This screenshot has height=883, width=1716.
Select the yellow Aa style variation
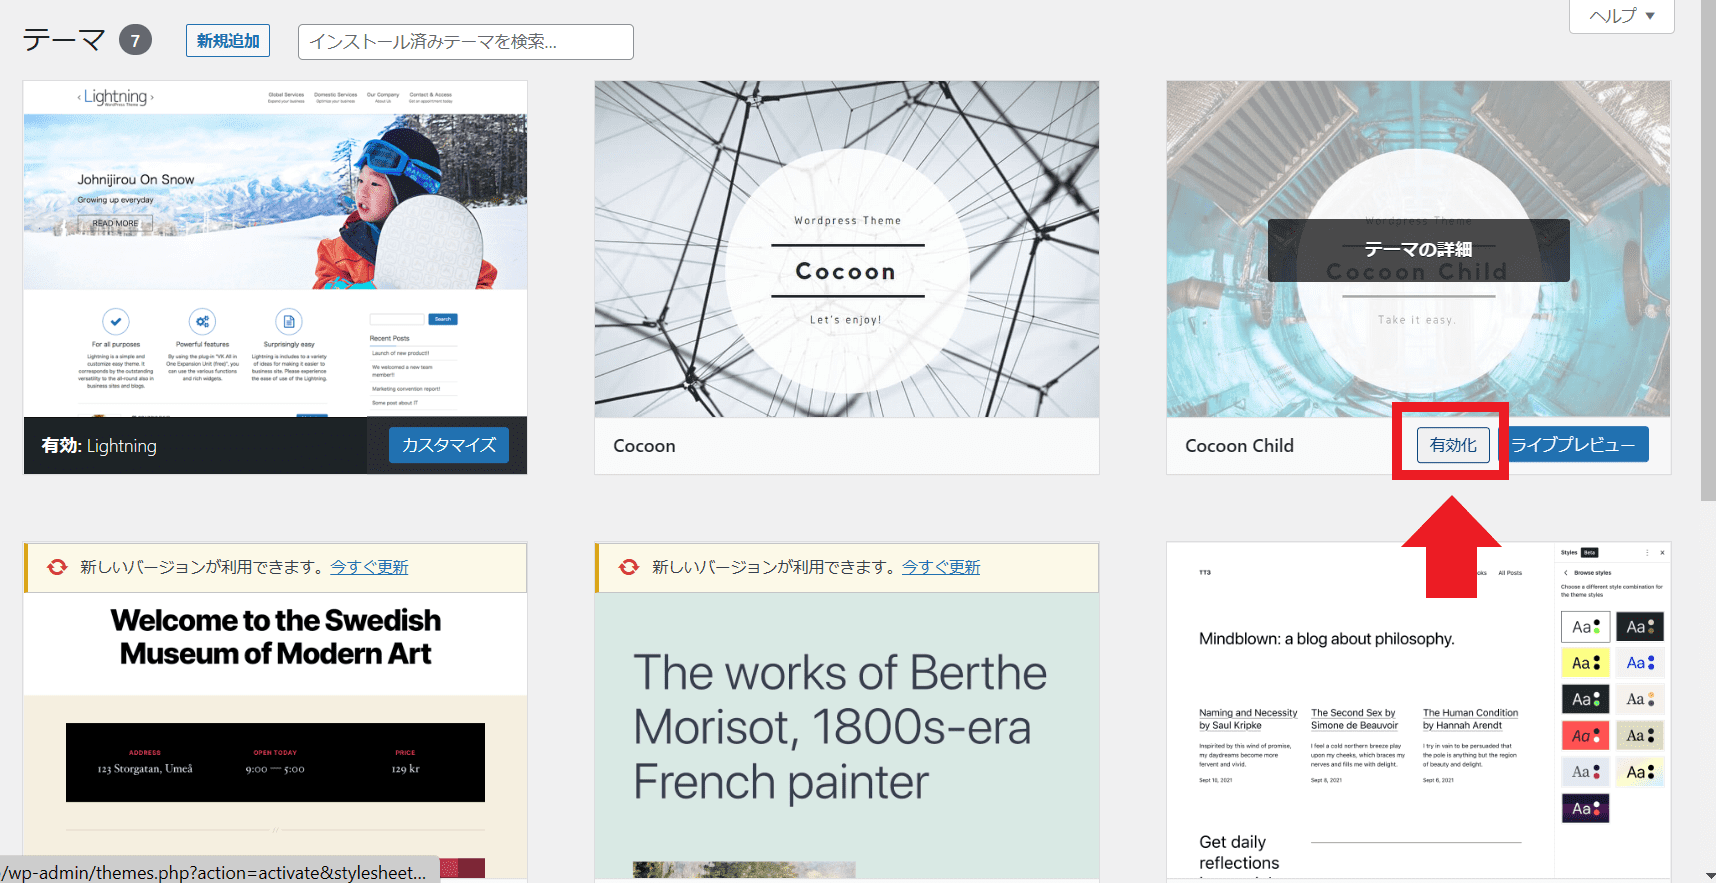(x=1586, y=663)
